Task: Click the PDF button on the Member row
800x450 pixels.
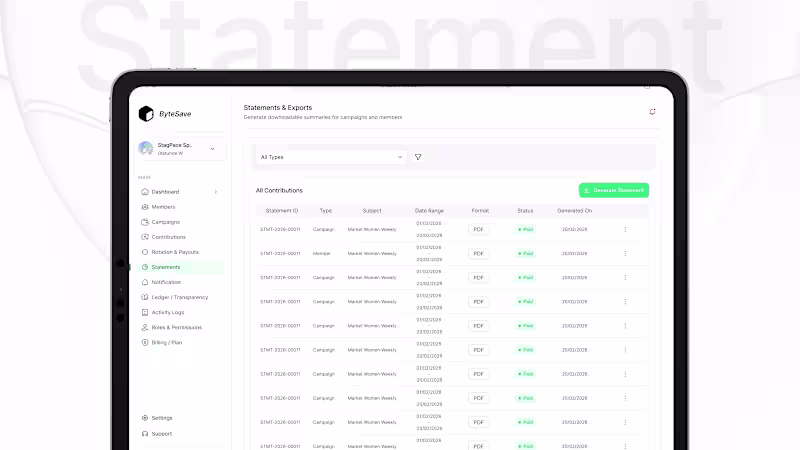Action: coord(478,254)
